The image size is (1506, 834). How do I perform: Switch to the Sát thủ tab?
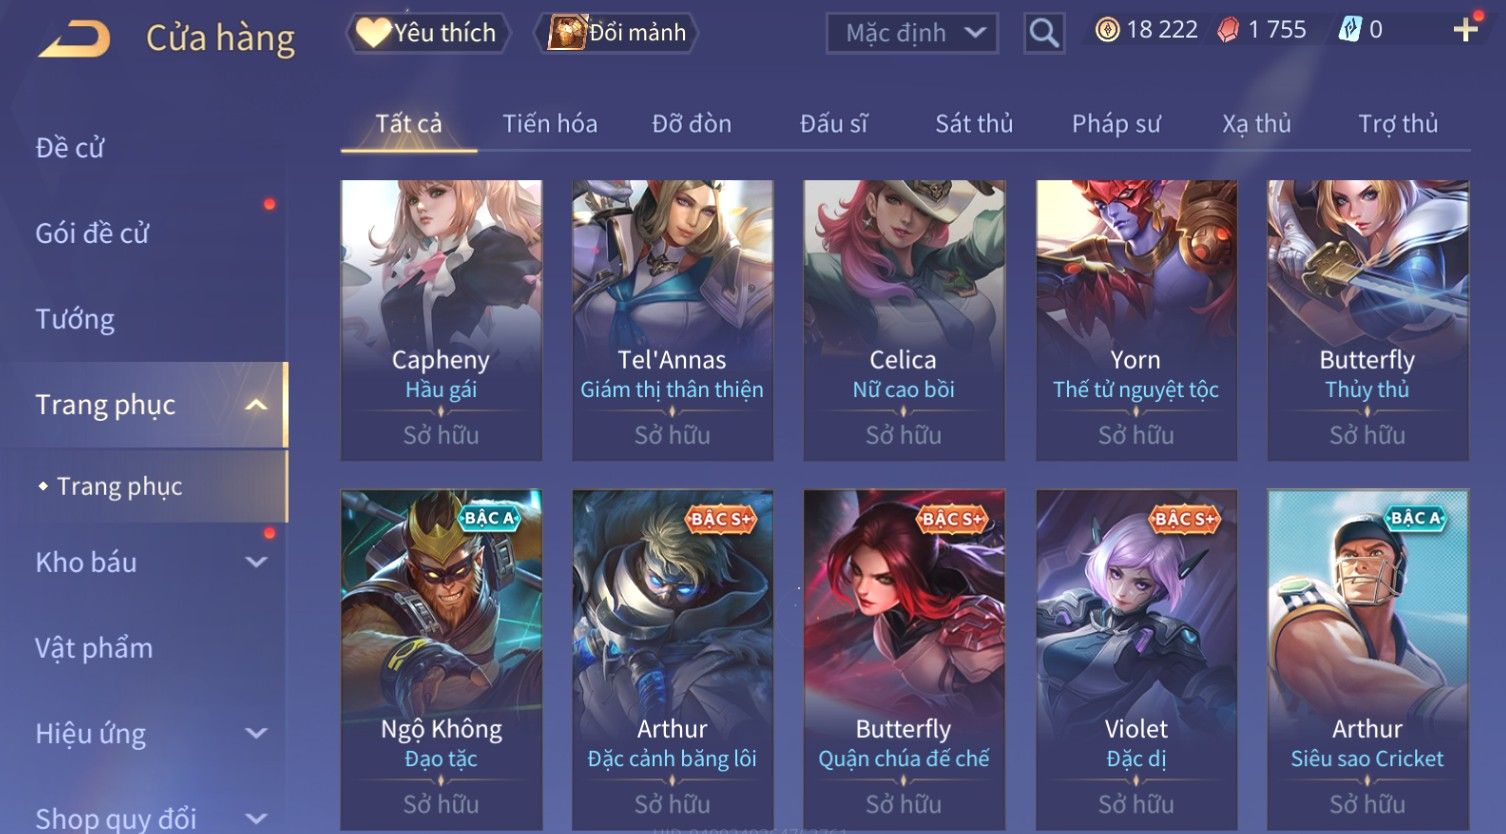coord(974,123)
